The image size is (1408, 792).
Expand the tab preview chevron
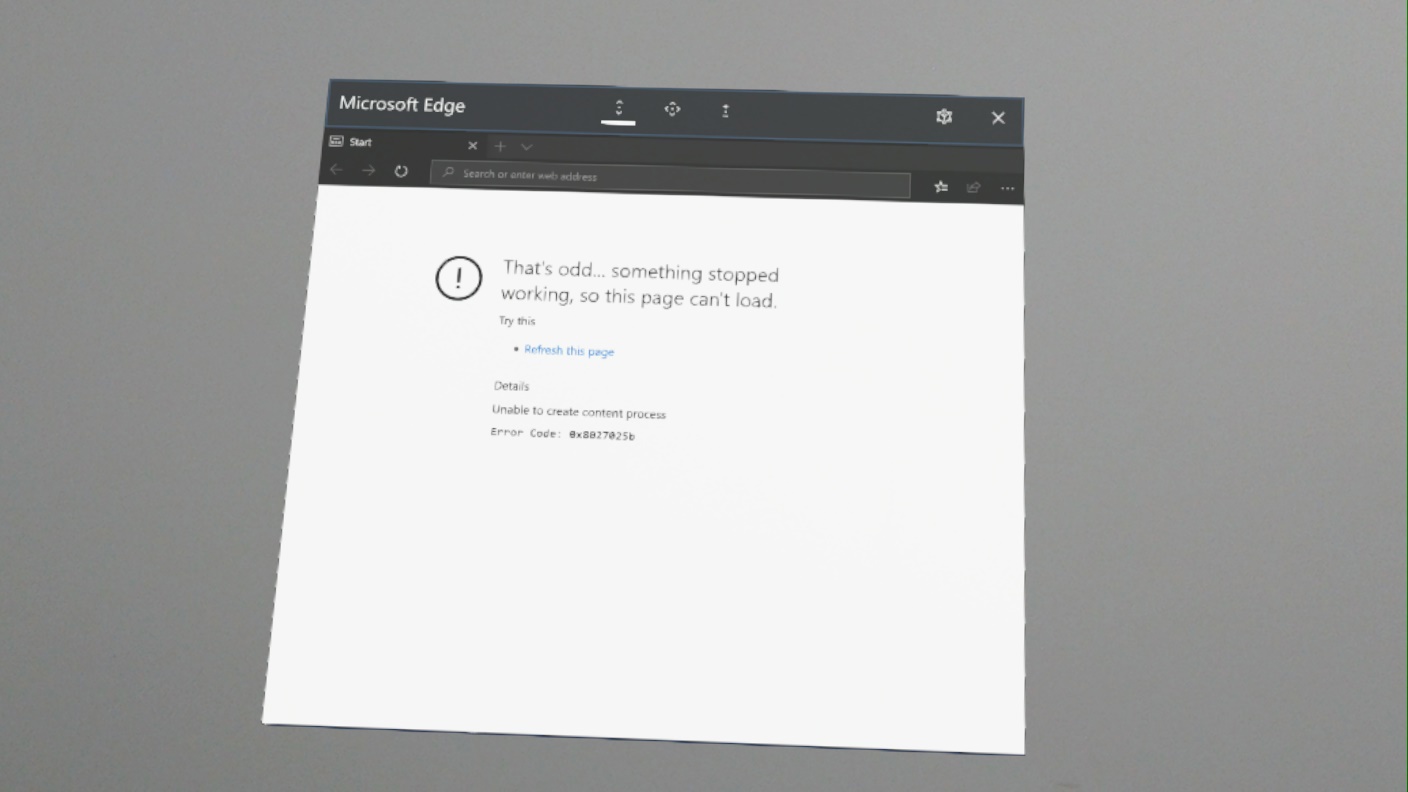pos(526,147)
